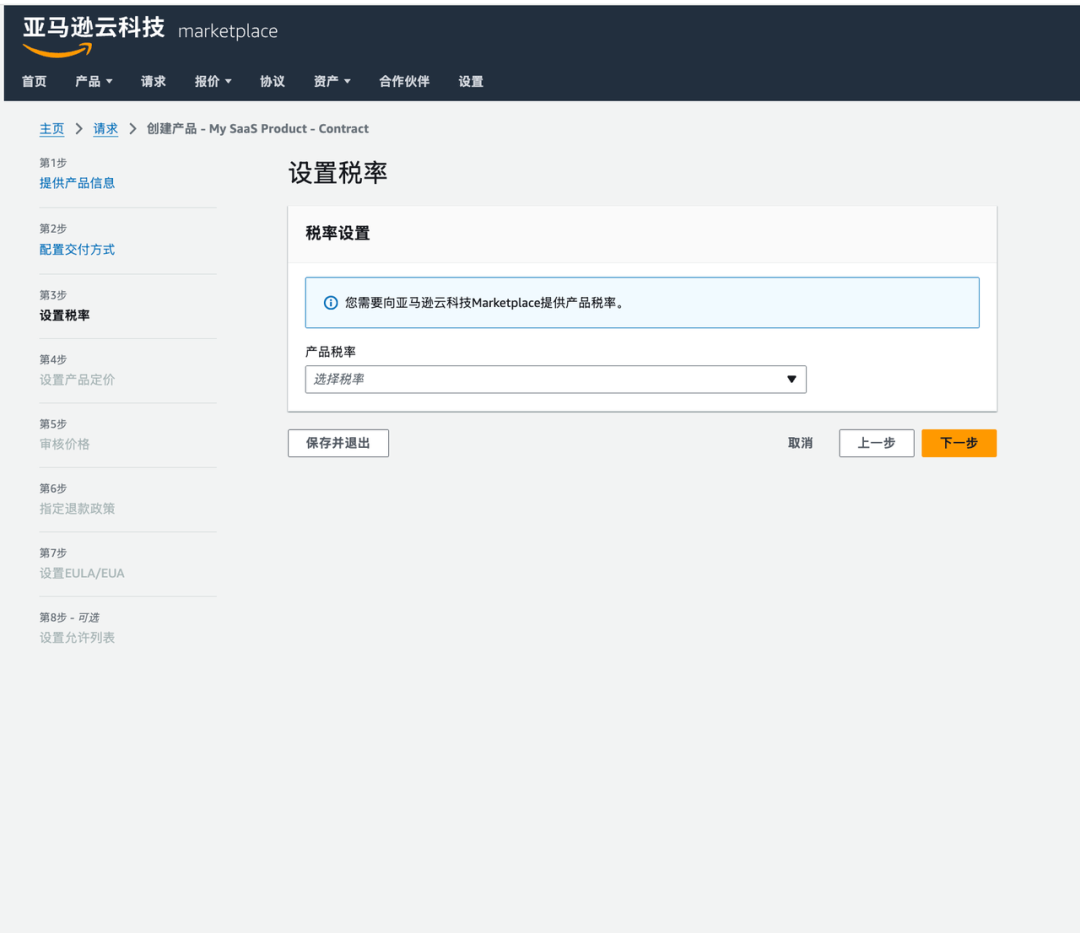Select step 8 设置允许列表
This screenshot has height=933, width=1080.
tap(77, 638)
